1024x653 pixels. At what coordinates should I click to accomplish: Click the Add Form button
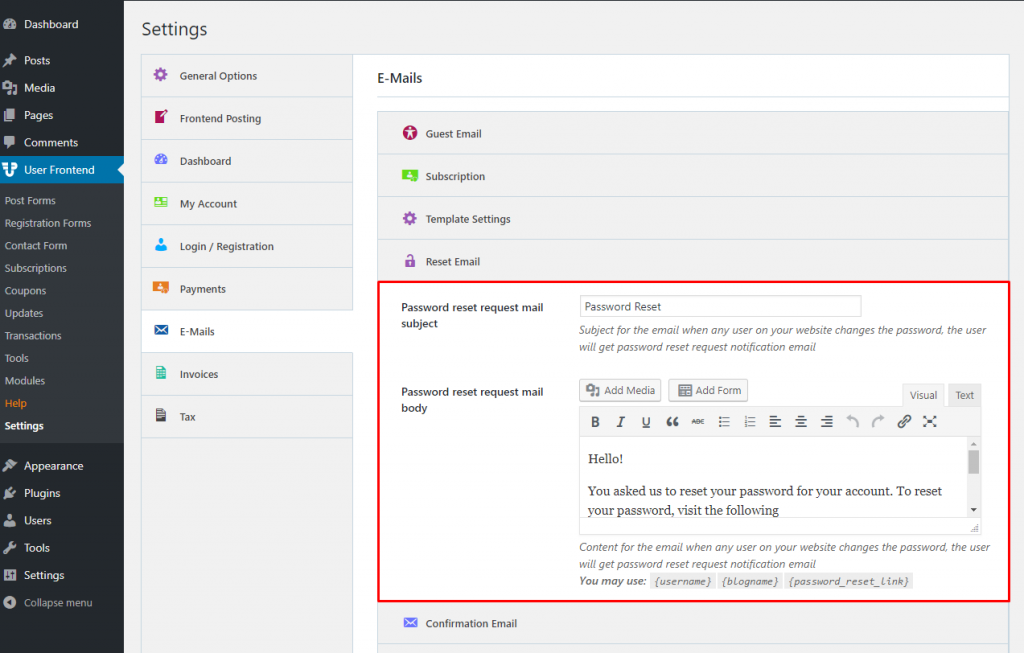tap(707, 390)
